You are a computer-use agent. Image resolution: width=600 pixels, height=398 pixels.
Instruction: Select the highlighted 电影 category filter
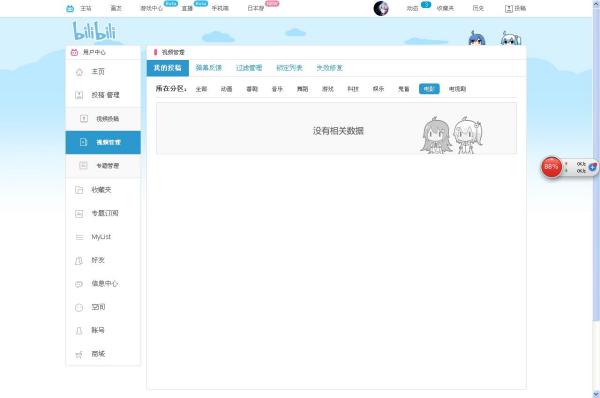(429, 89)
